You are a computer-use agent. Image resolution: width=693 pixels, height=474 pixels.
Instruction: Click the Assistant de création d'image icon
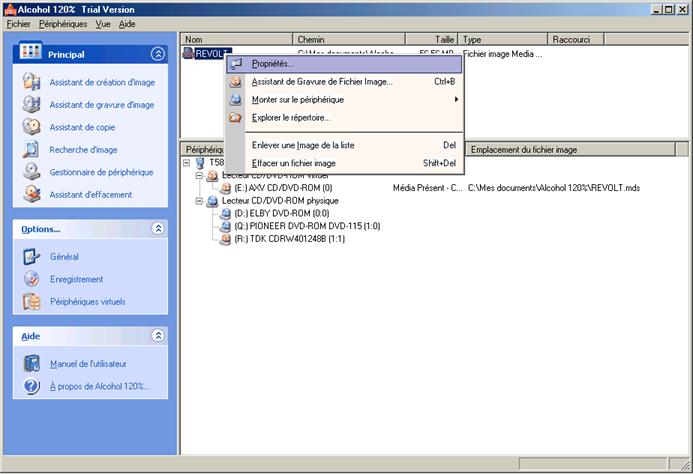click(31, 82)
